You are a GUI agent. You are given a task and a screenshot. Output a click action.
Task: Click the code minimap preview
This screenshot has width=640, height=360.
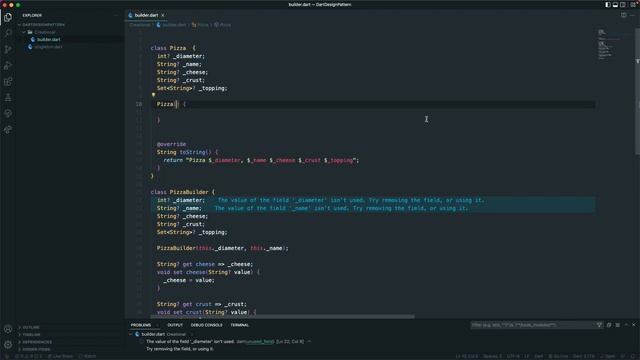point(608,45)
